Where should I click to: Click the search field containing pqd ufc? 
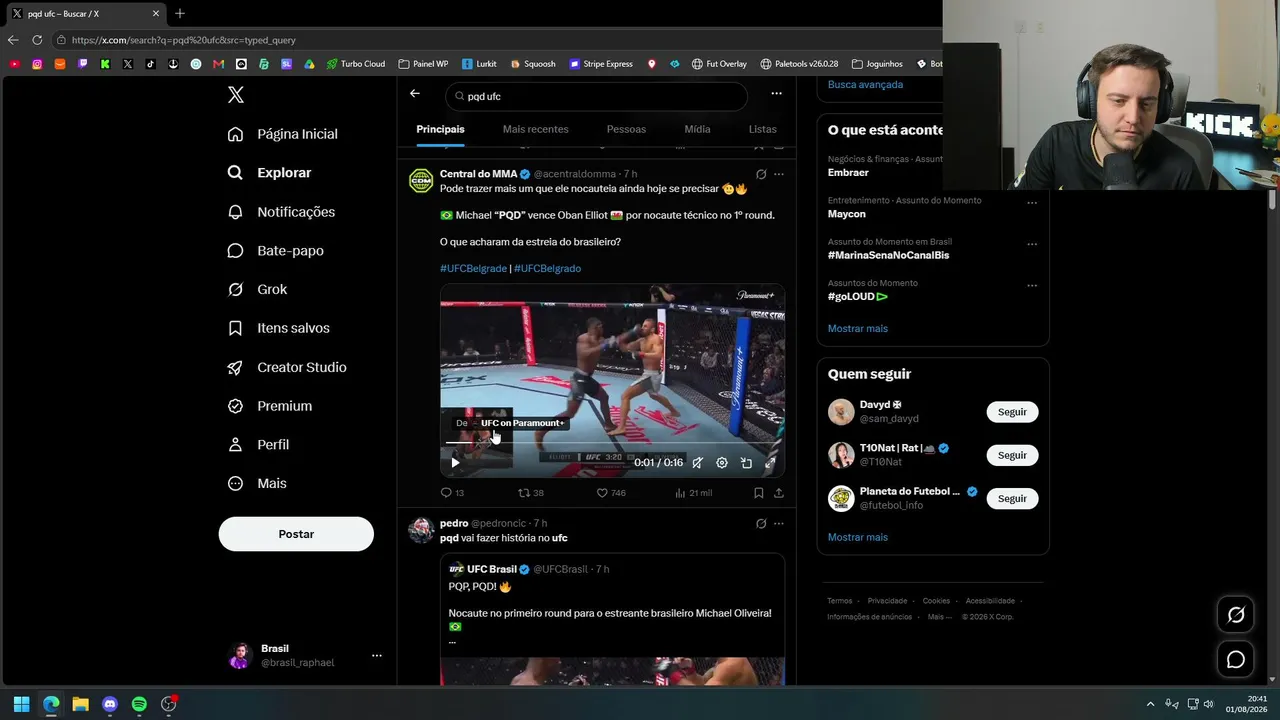(x=597, y=96)
